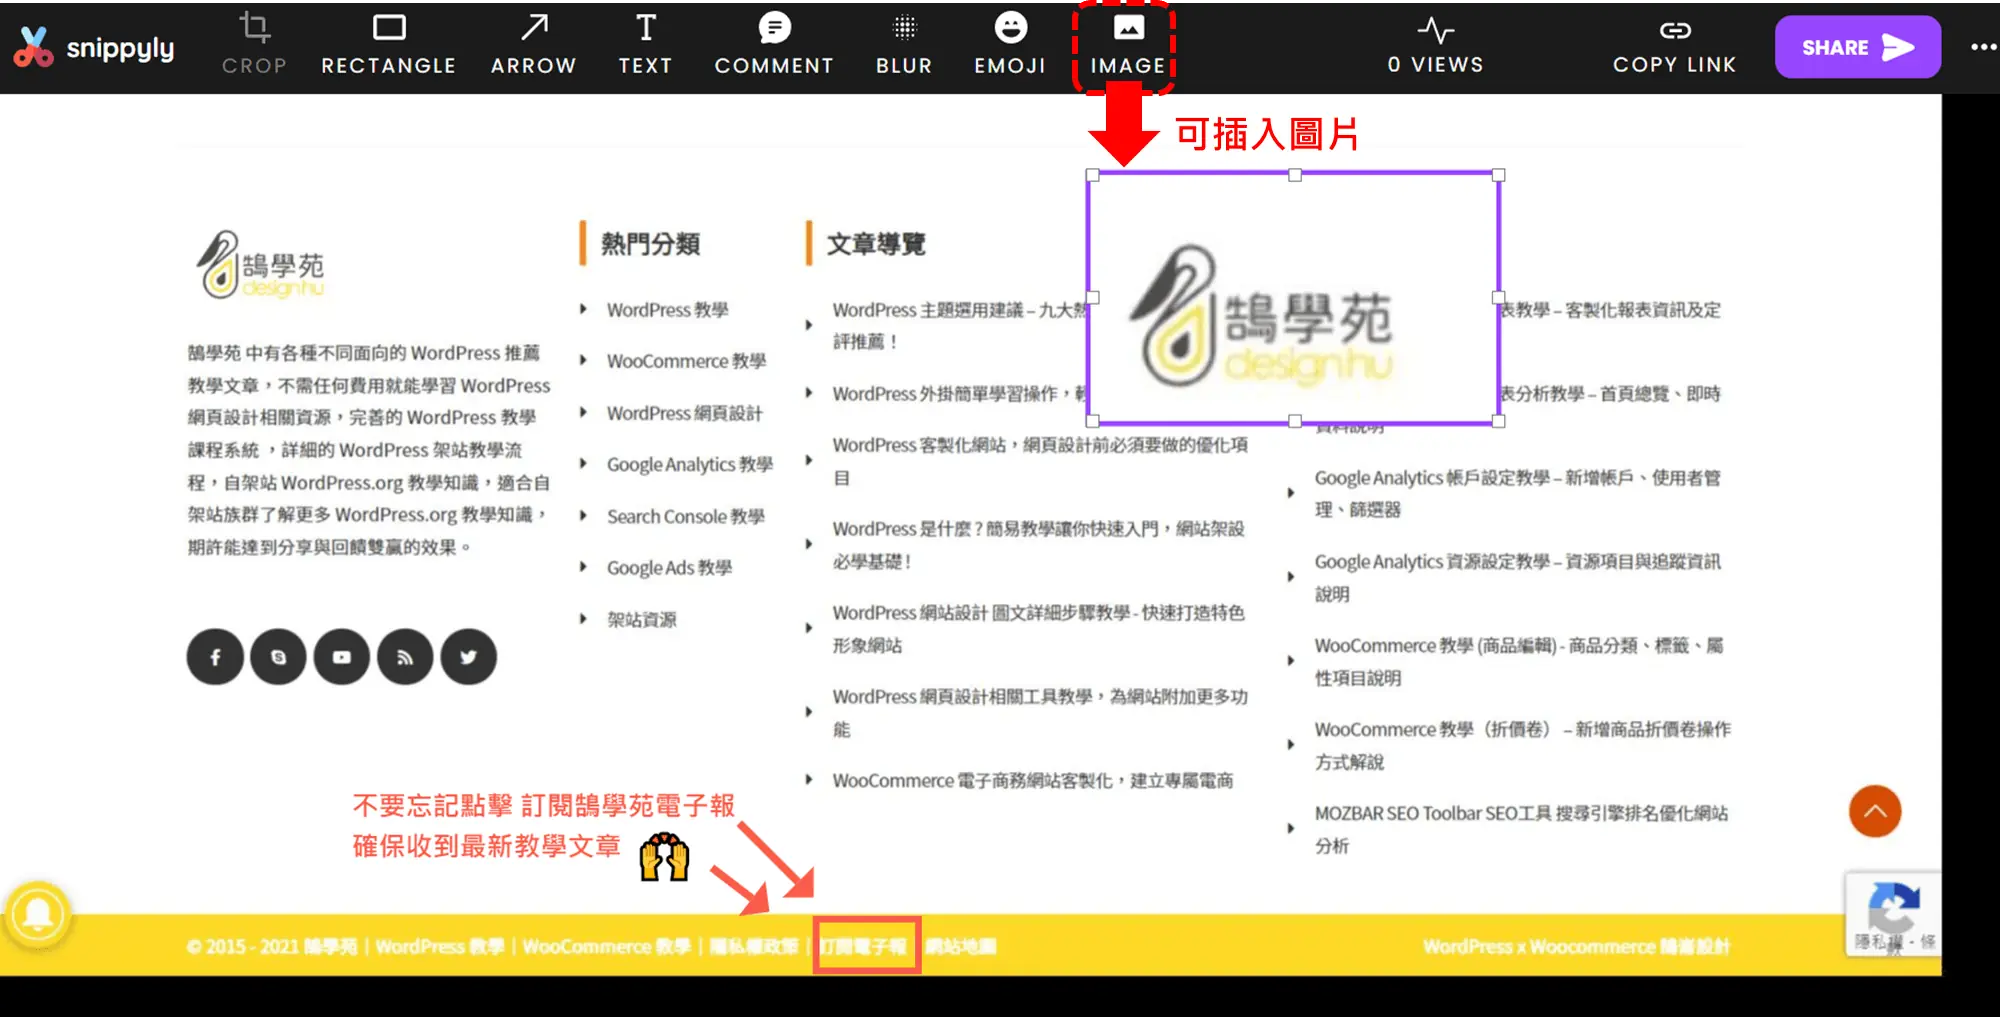Open the Search Console 教學 link
2000x1017 pixels.
[685, 516]
